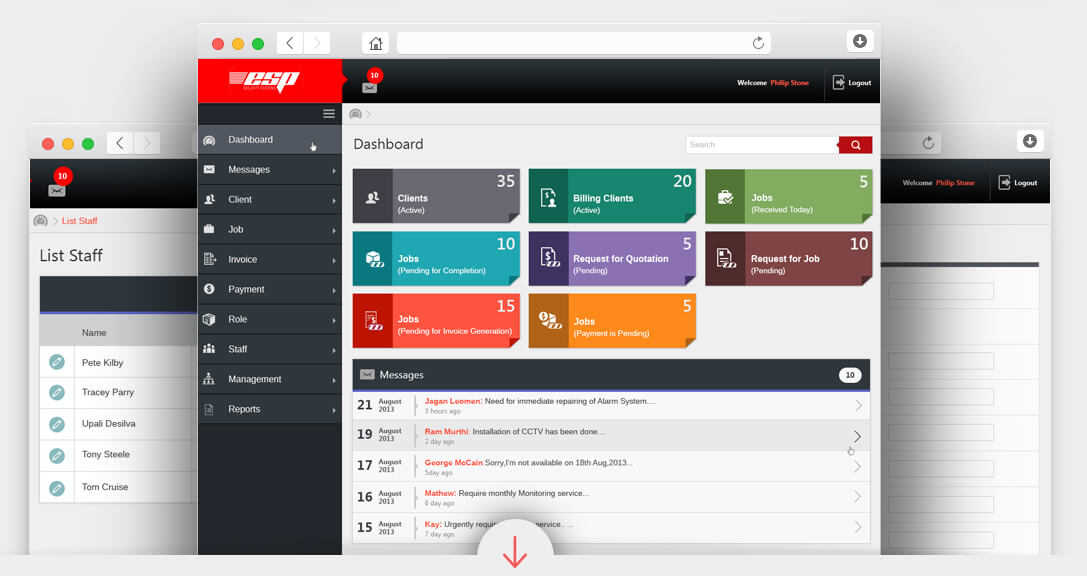Edit Upali Desilva row pencil icon
This screenshot has height=576, width=1087.
(57, 423)
